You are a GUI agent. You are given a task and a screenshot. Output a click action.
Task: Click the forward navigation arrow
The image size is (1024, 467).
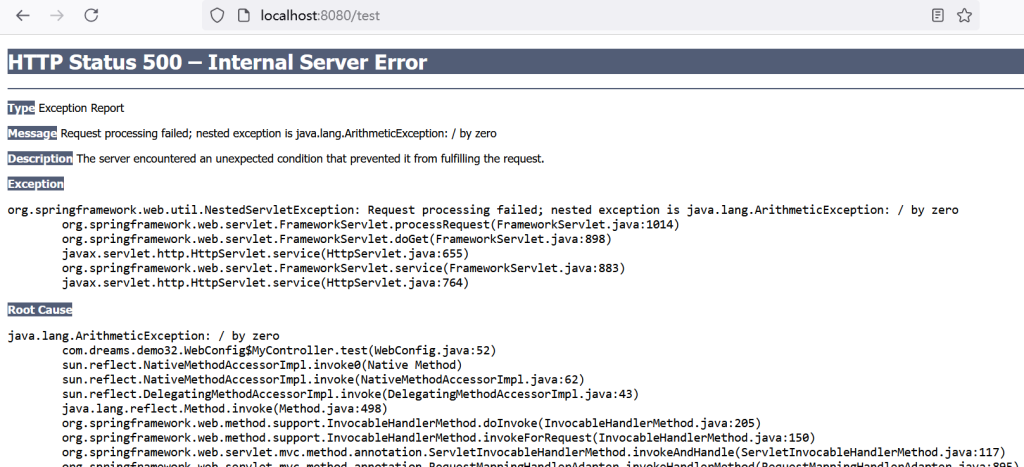[57, 15]
